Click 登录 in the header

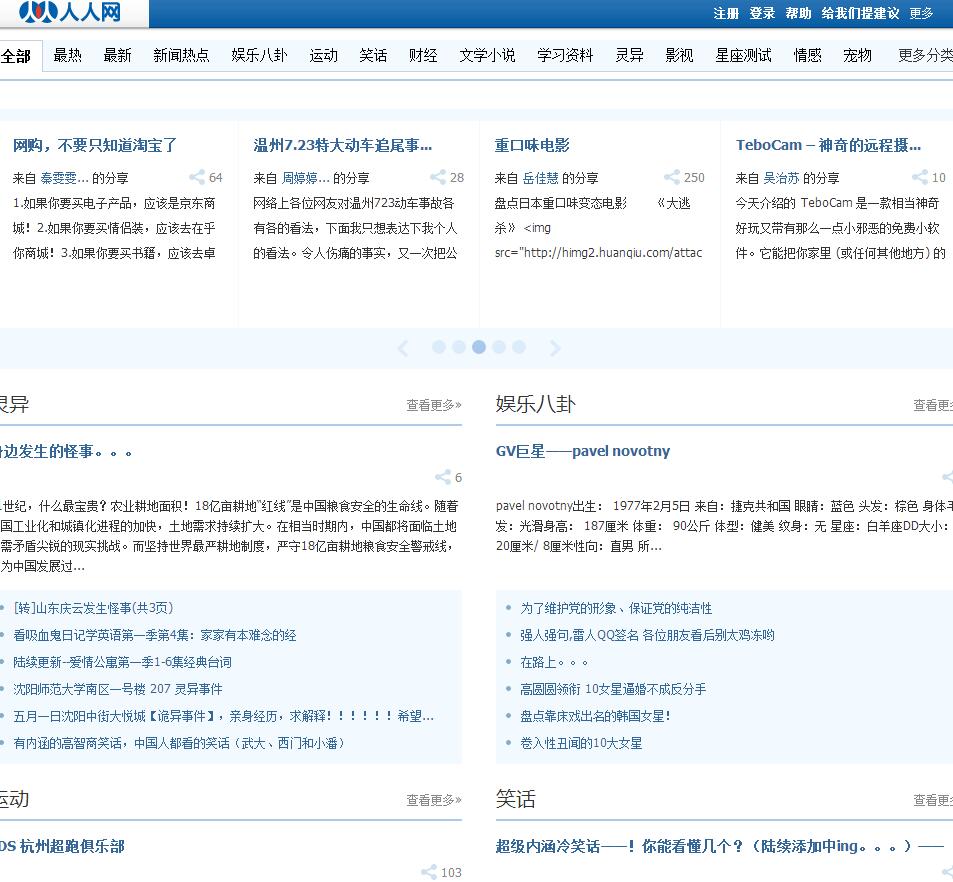click(762, 13)
